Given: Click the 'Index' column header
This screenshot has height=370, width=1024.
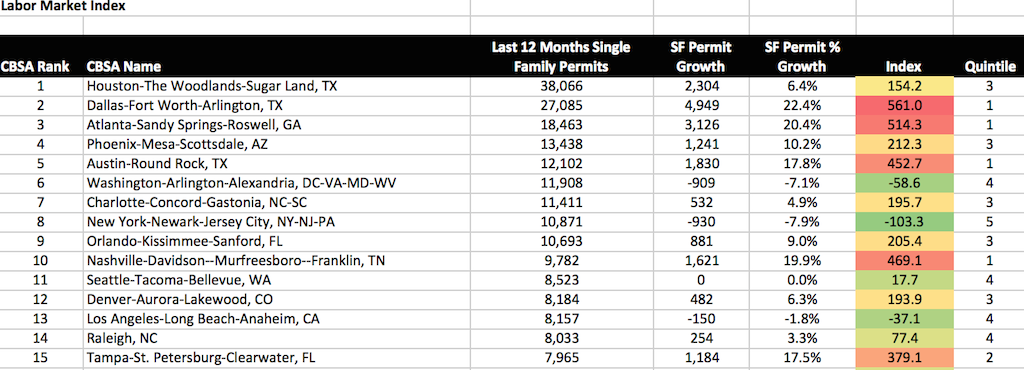Looking at the screenshot, I should click(x=904, y=67).
